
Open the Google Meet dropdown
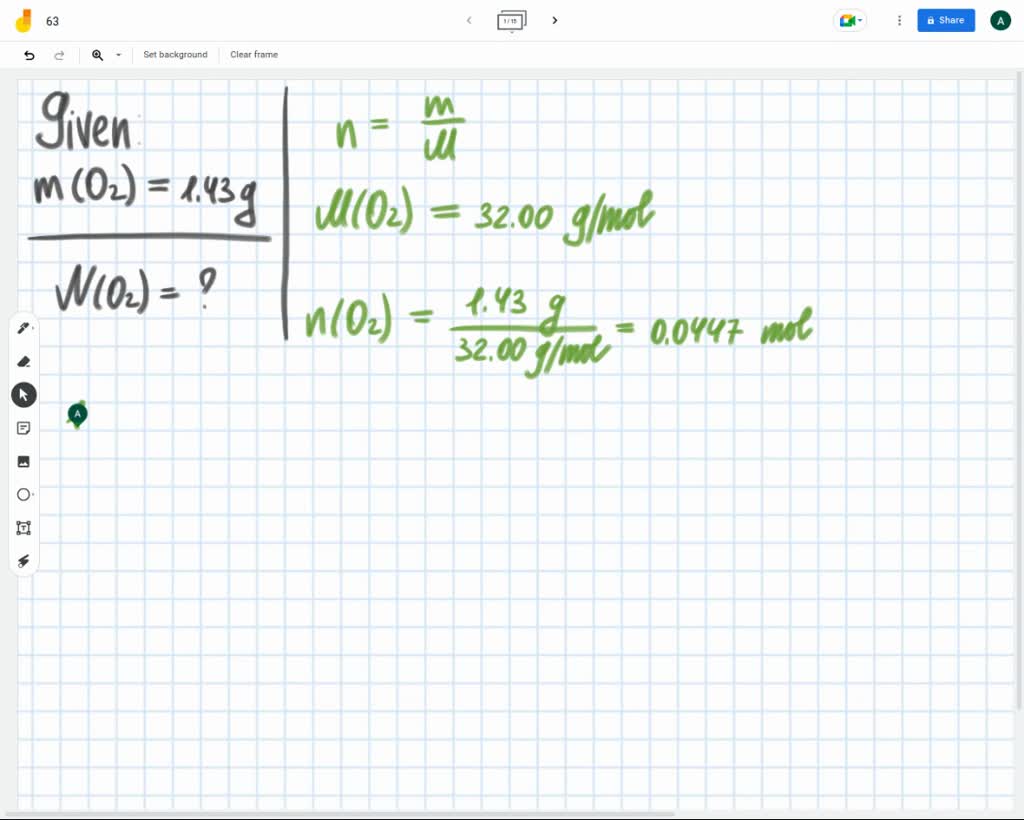click(848, 20)
